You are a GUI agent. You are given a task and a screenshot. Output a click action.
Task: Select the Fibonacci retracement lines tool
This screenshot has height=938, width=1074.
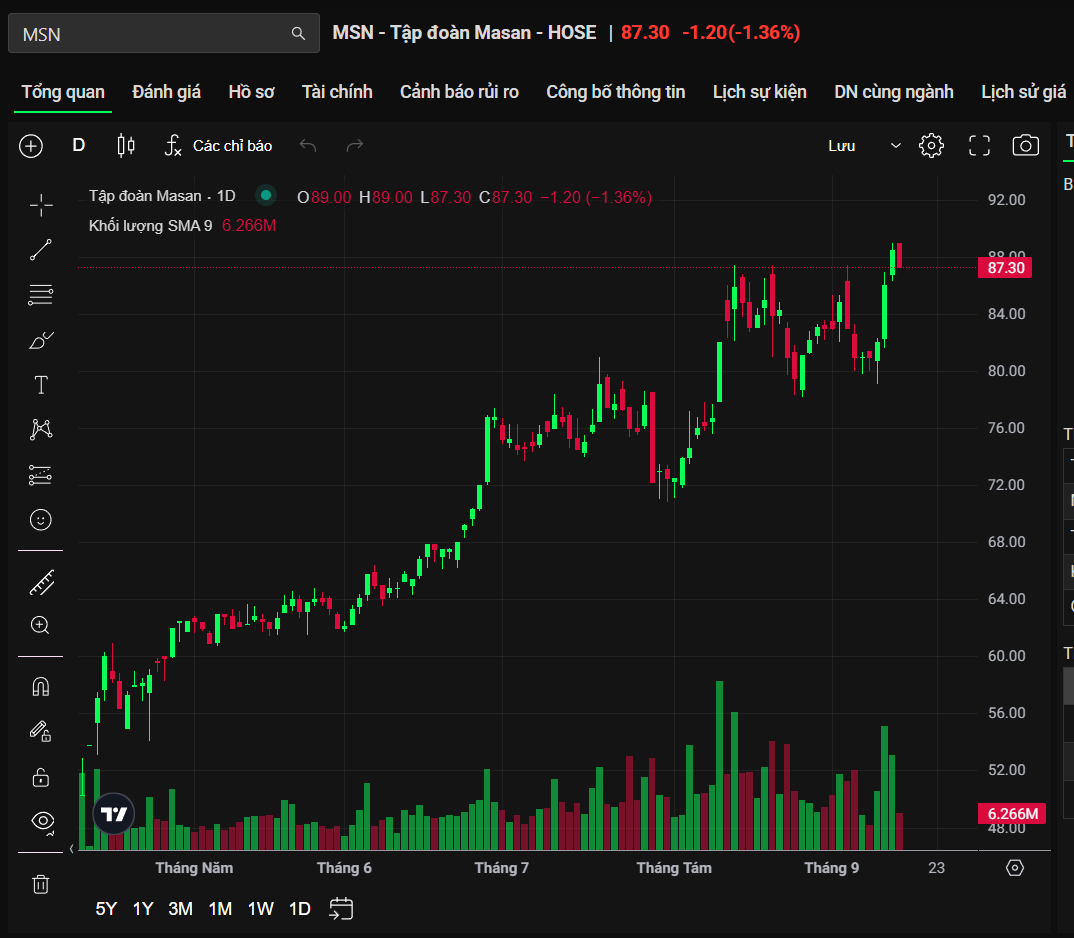41,295
